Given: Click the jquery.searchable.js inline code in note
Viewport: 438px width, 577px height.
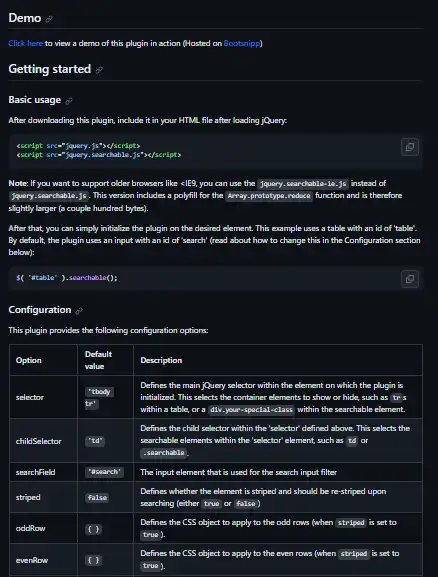Looking at the screenshot, I should (x=49, y=196).
